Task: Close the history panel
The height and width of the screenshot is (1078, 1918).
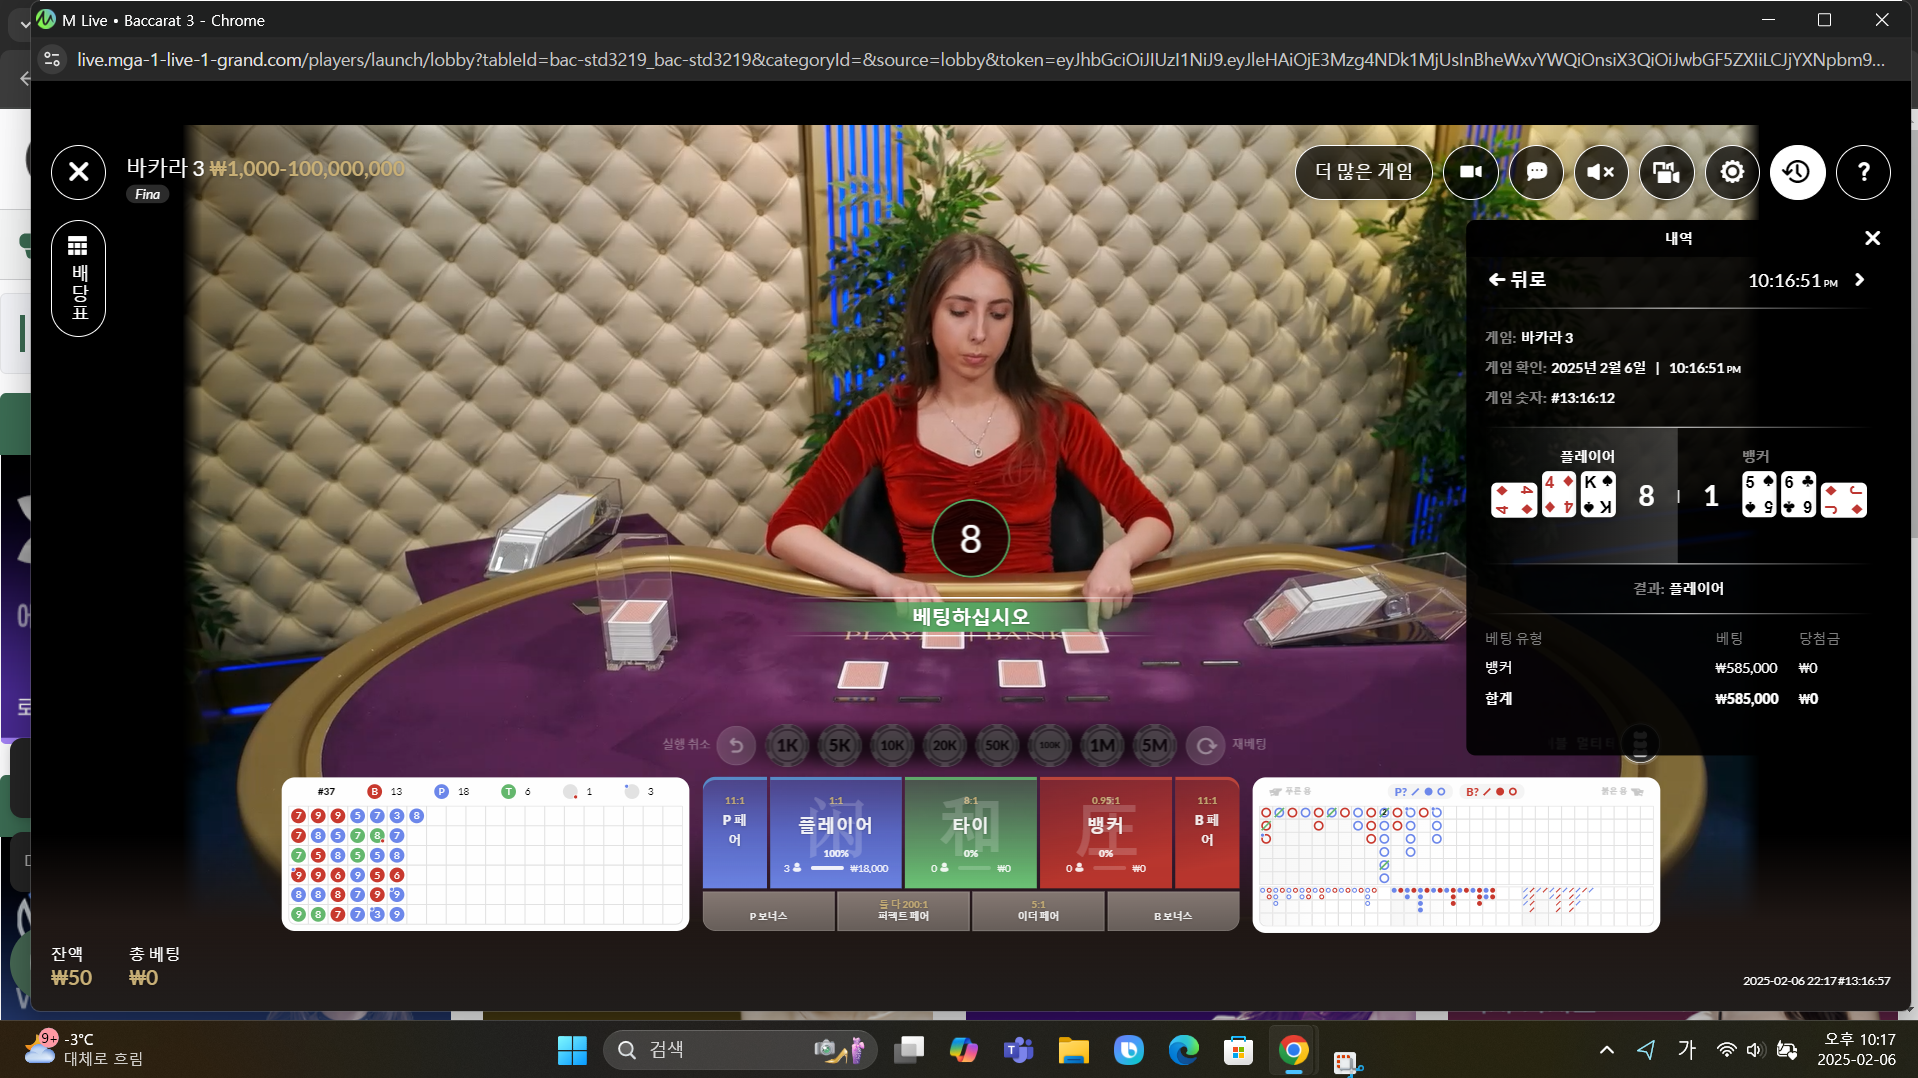Action: (1872, 238)
